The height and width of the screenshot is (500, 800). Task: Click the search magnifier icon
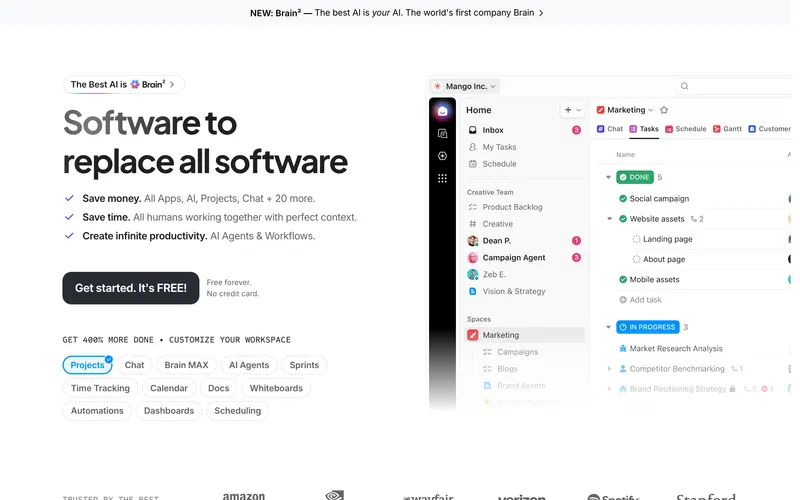pos(685,86)
